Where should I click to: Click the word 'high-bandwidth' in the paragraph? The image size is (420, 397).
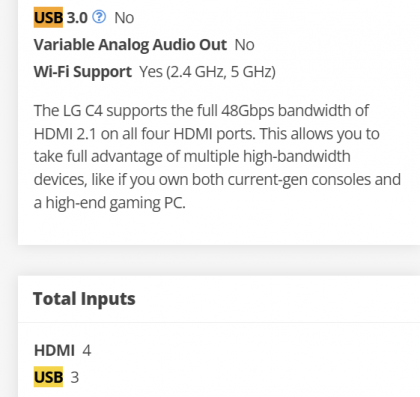297,156
